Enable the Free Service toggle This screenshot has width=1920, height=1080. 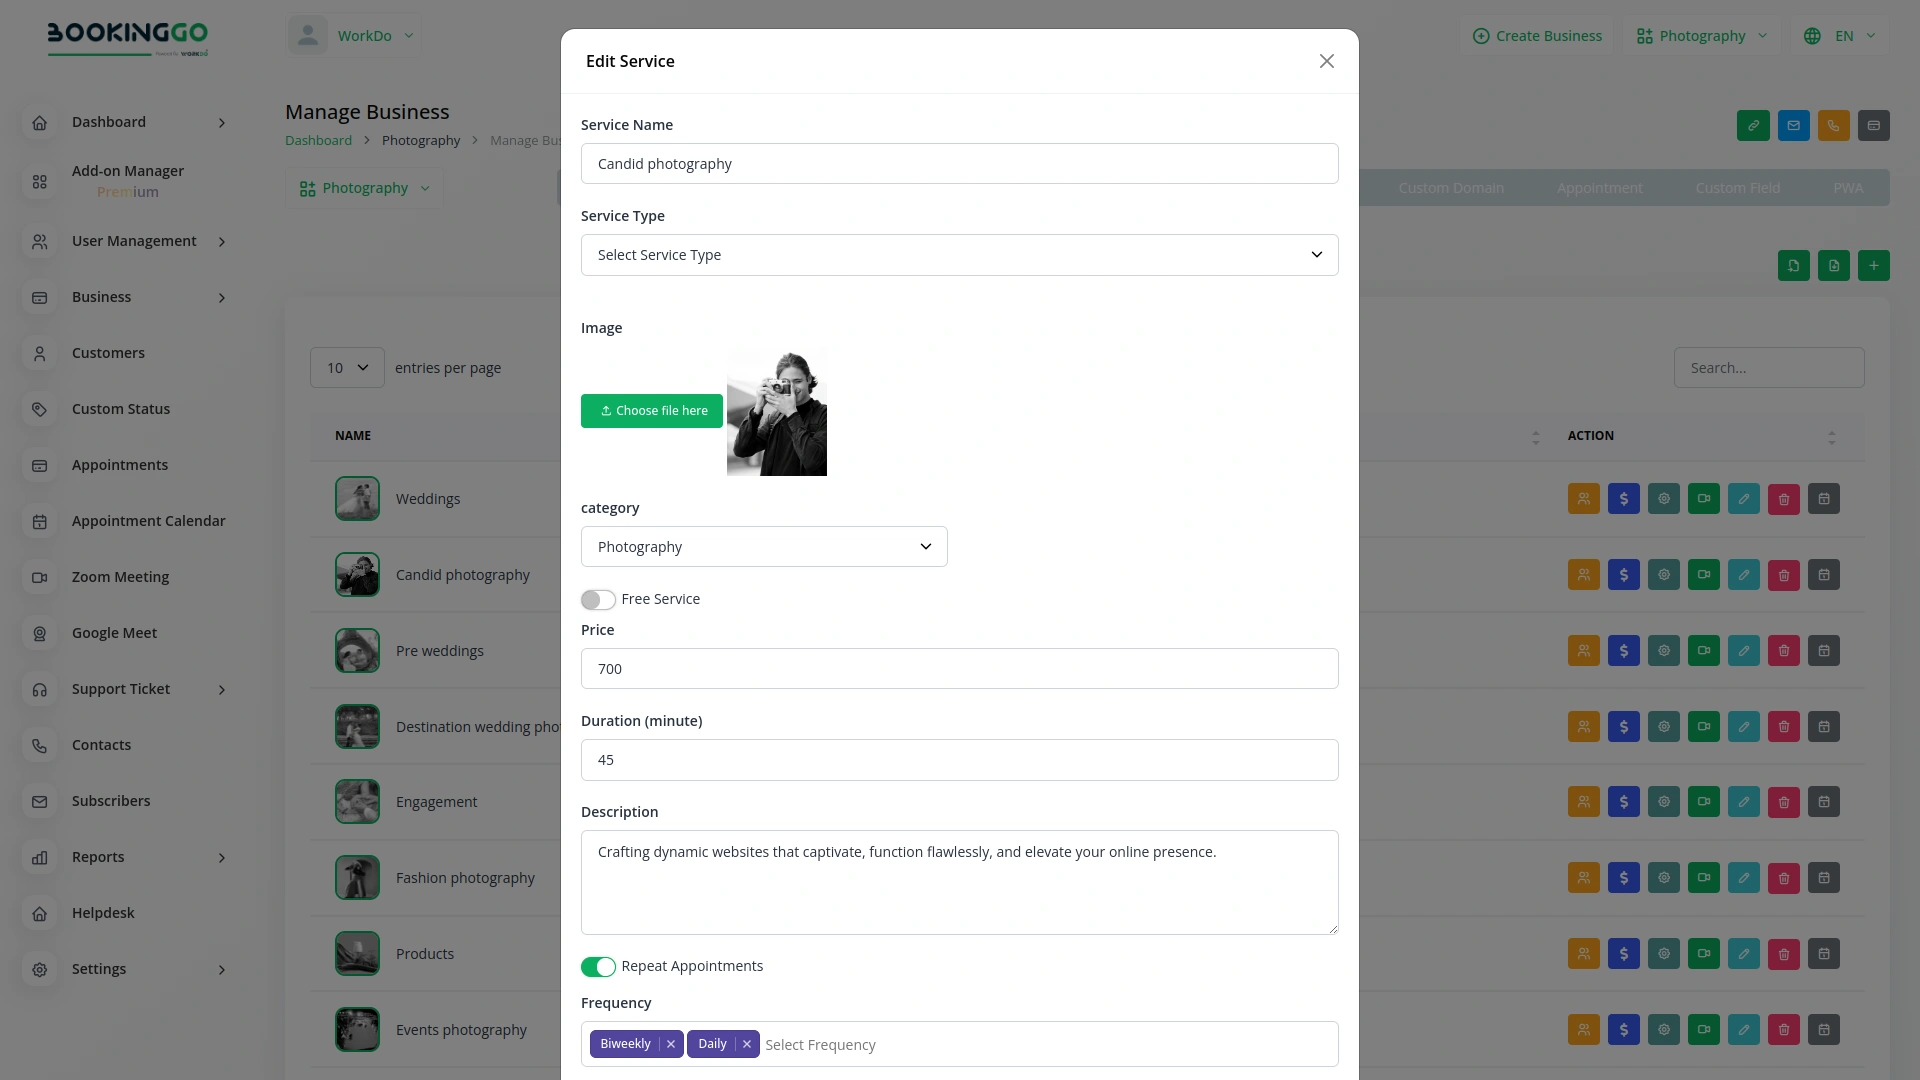(x=598, y=599)
